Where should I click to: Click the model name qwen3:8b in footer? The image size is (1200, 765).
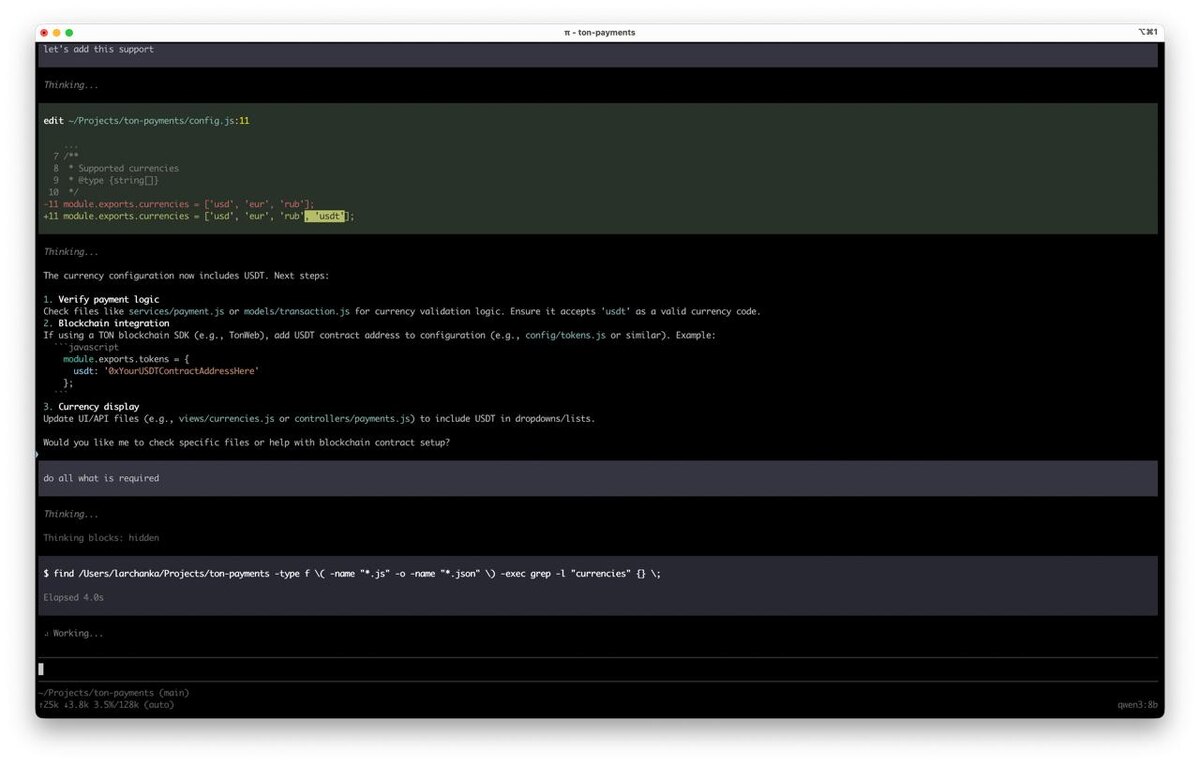tap(1138, 704)
